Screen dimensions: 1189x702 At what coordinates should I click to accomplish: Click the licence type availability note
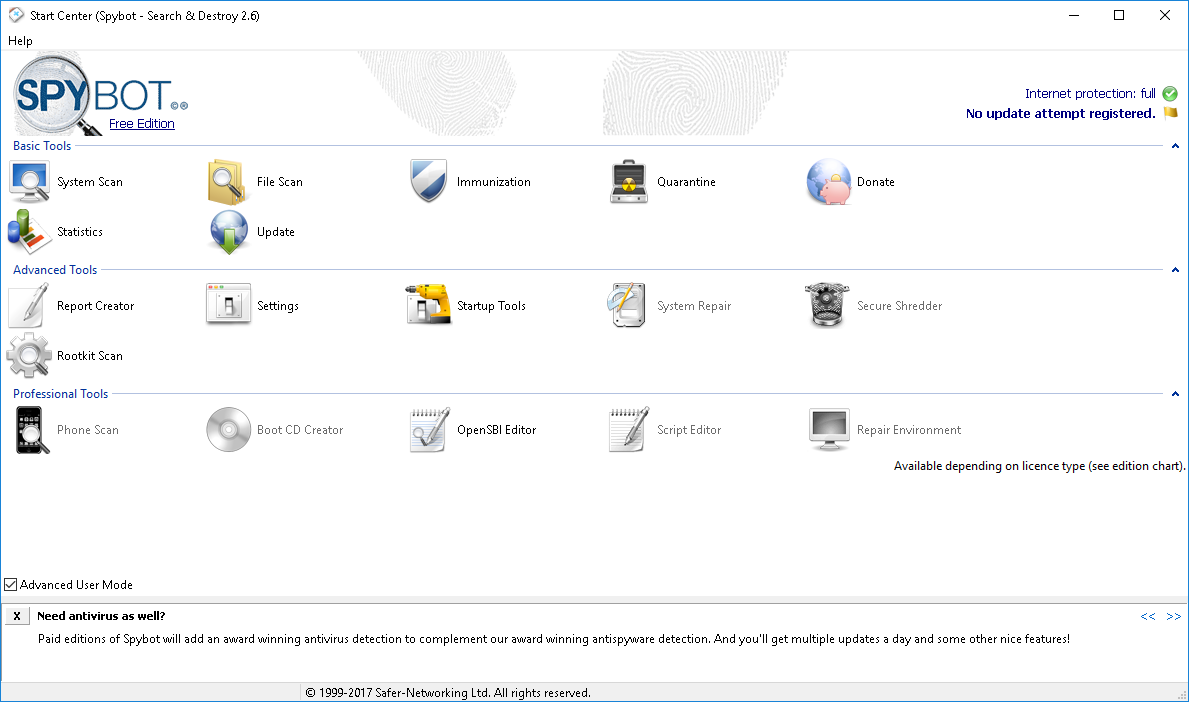click(1039, 466)
